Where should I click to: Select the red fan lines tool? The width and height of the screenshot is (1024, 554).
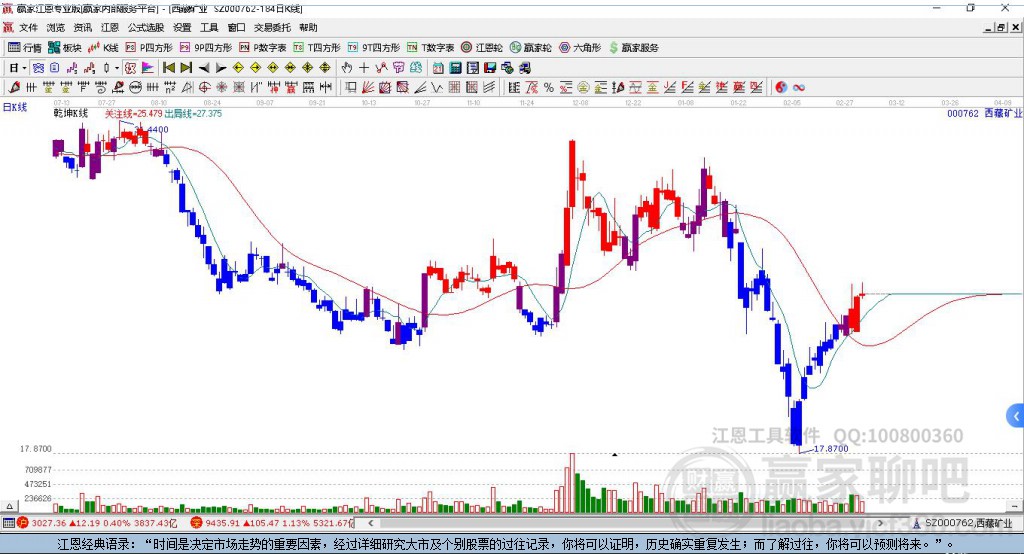[368, 88]
